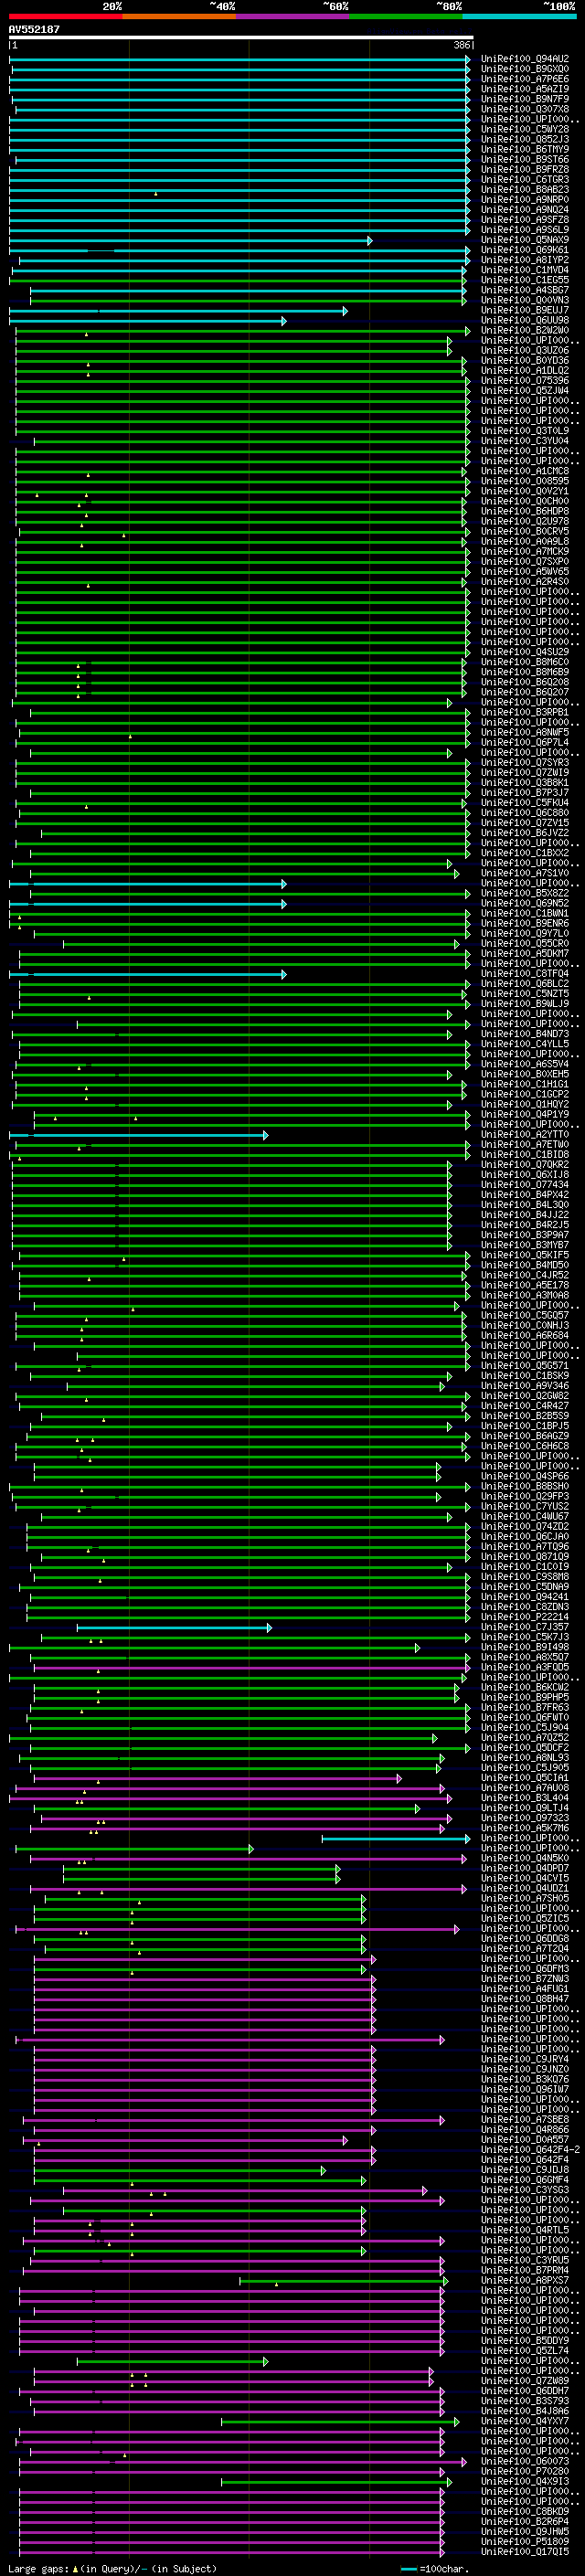The width and height of the screenshot is (585, 2576).
Task: Select the UniRef100_Q852J3 label
Action: click(x=525, y=139)
